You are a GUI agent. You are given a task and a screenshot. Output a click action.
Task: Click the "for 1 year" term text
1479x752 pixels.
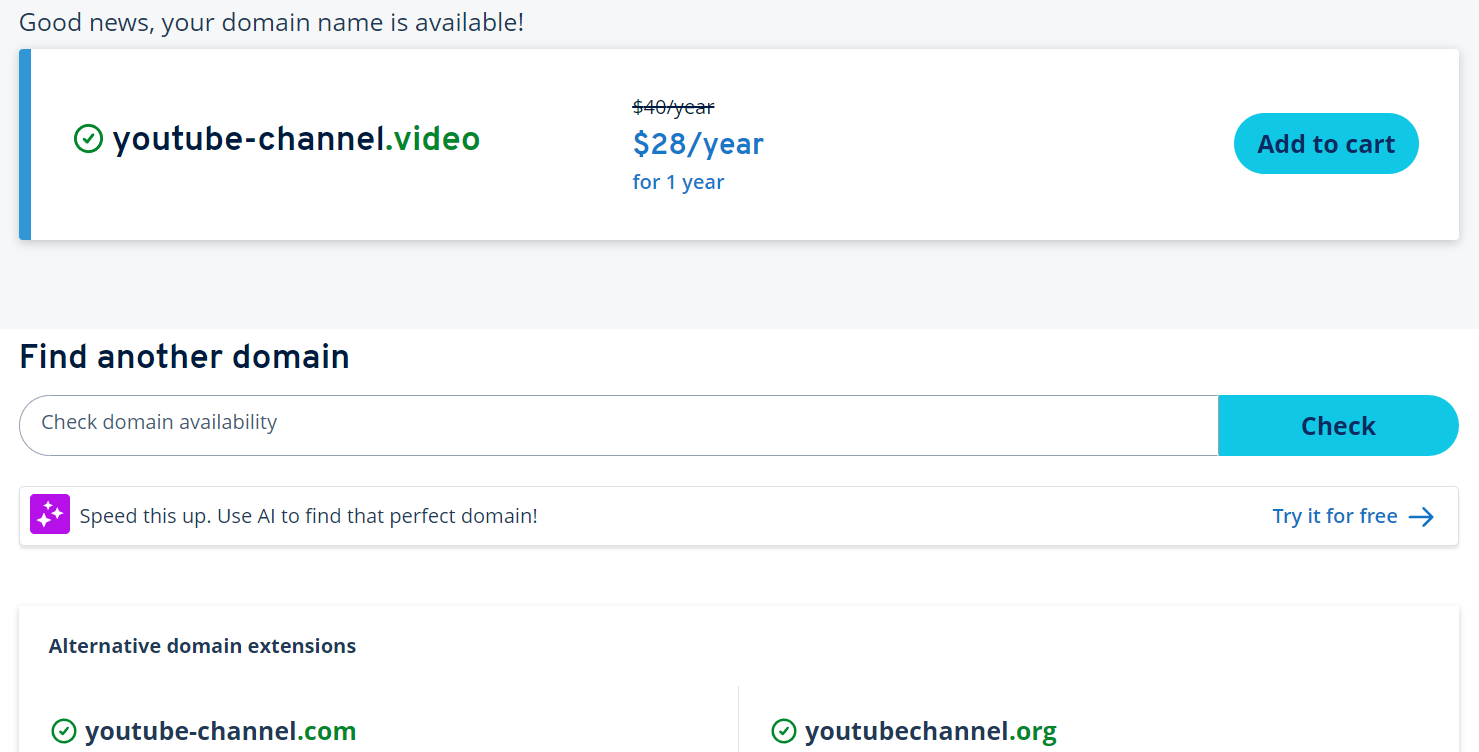(678, 182)
